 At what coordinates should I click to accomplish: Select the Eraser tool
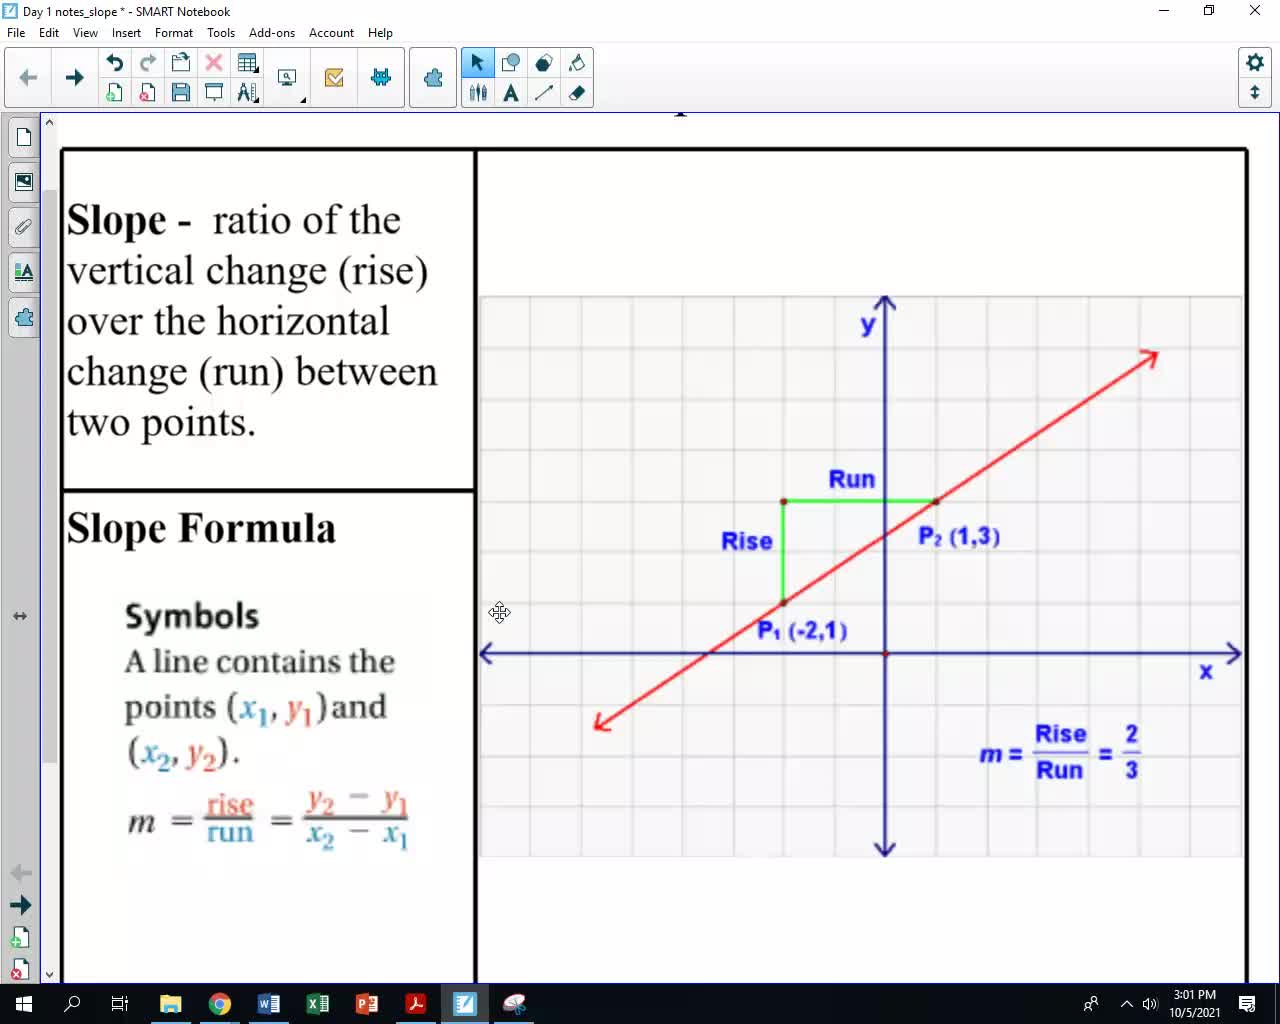(577, 92)
